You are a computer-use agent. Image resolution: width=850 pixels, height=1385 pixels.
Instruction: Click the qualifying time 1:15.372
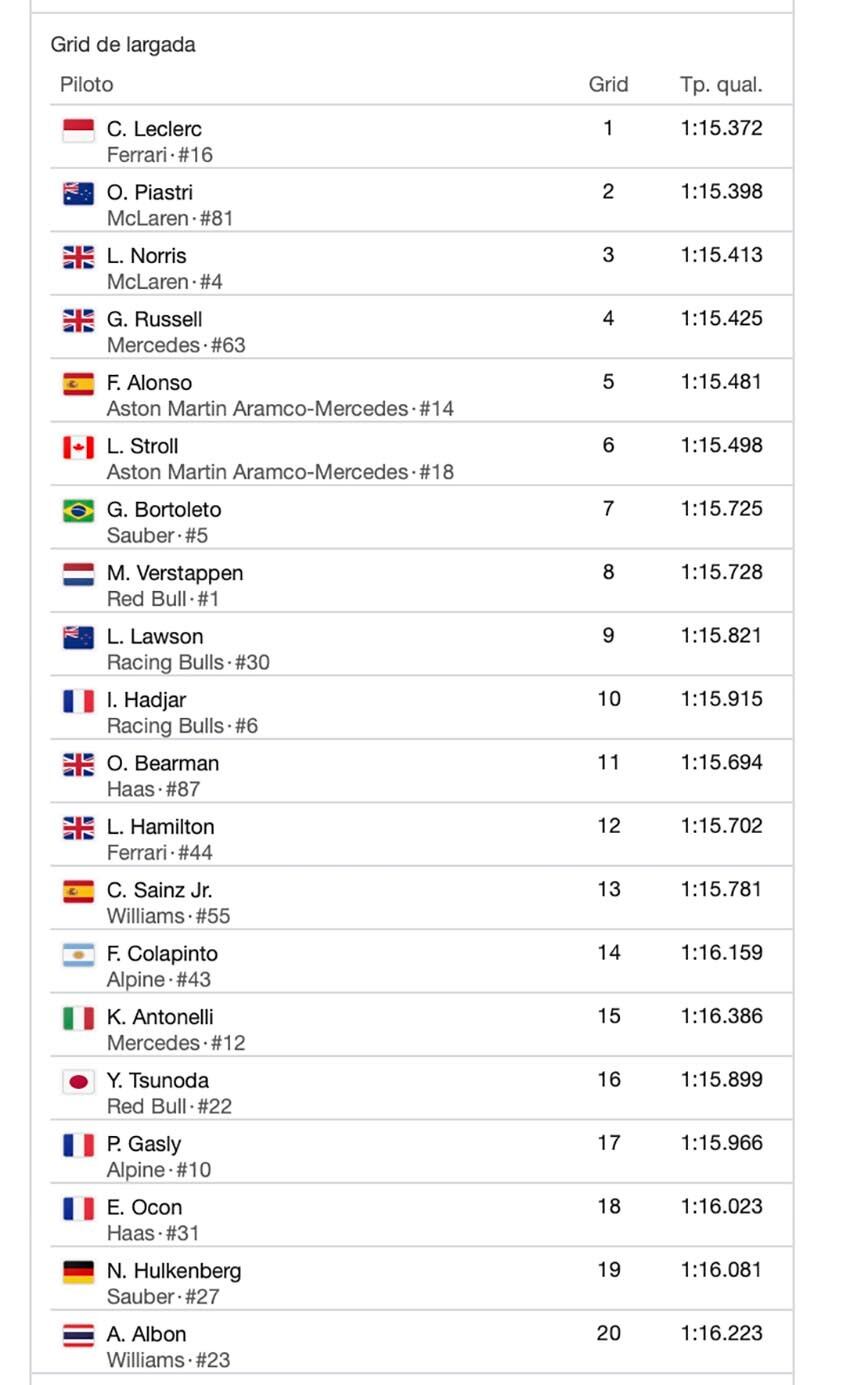pos(721,128)
